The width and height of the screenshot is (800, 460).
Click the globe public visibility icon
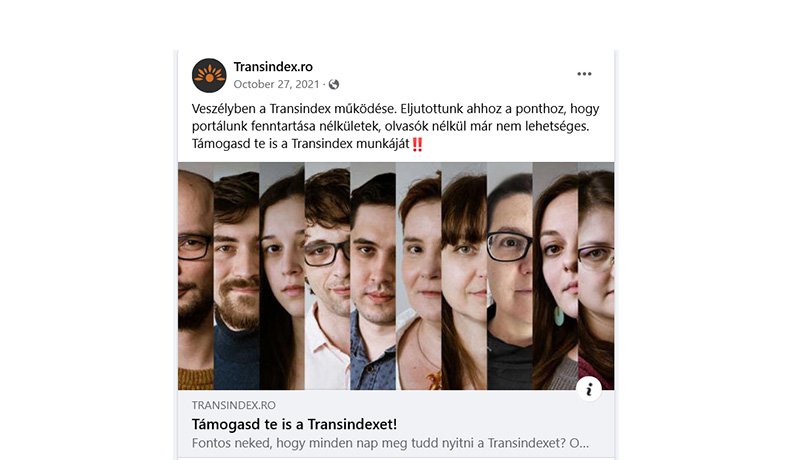[334, 85]
